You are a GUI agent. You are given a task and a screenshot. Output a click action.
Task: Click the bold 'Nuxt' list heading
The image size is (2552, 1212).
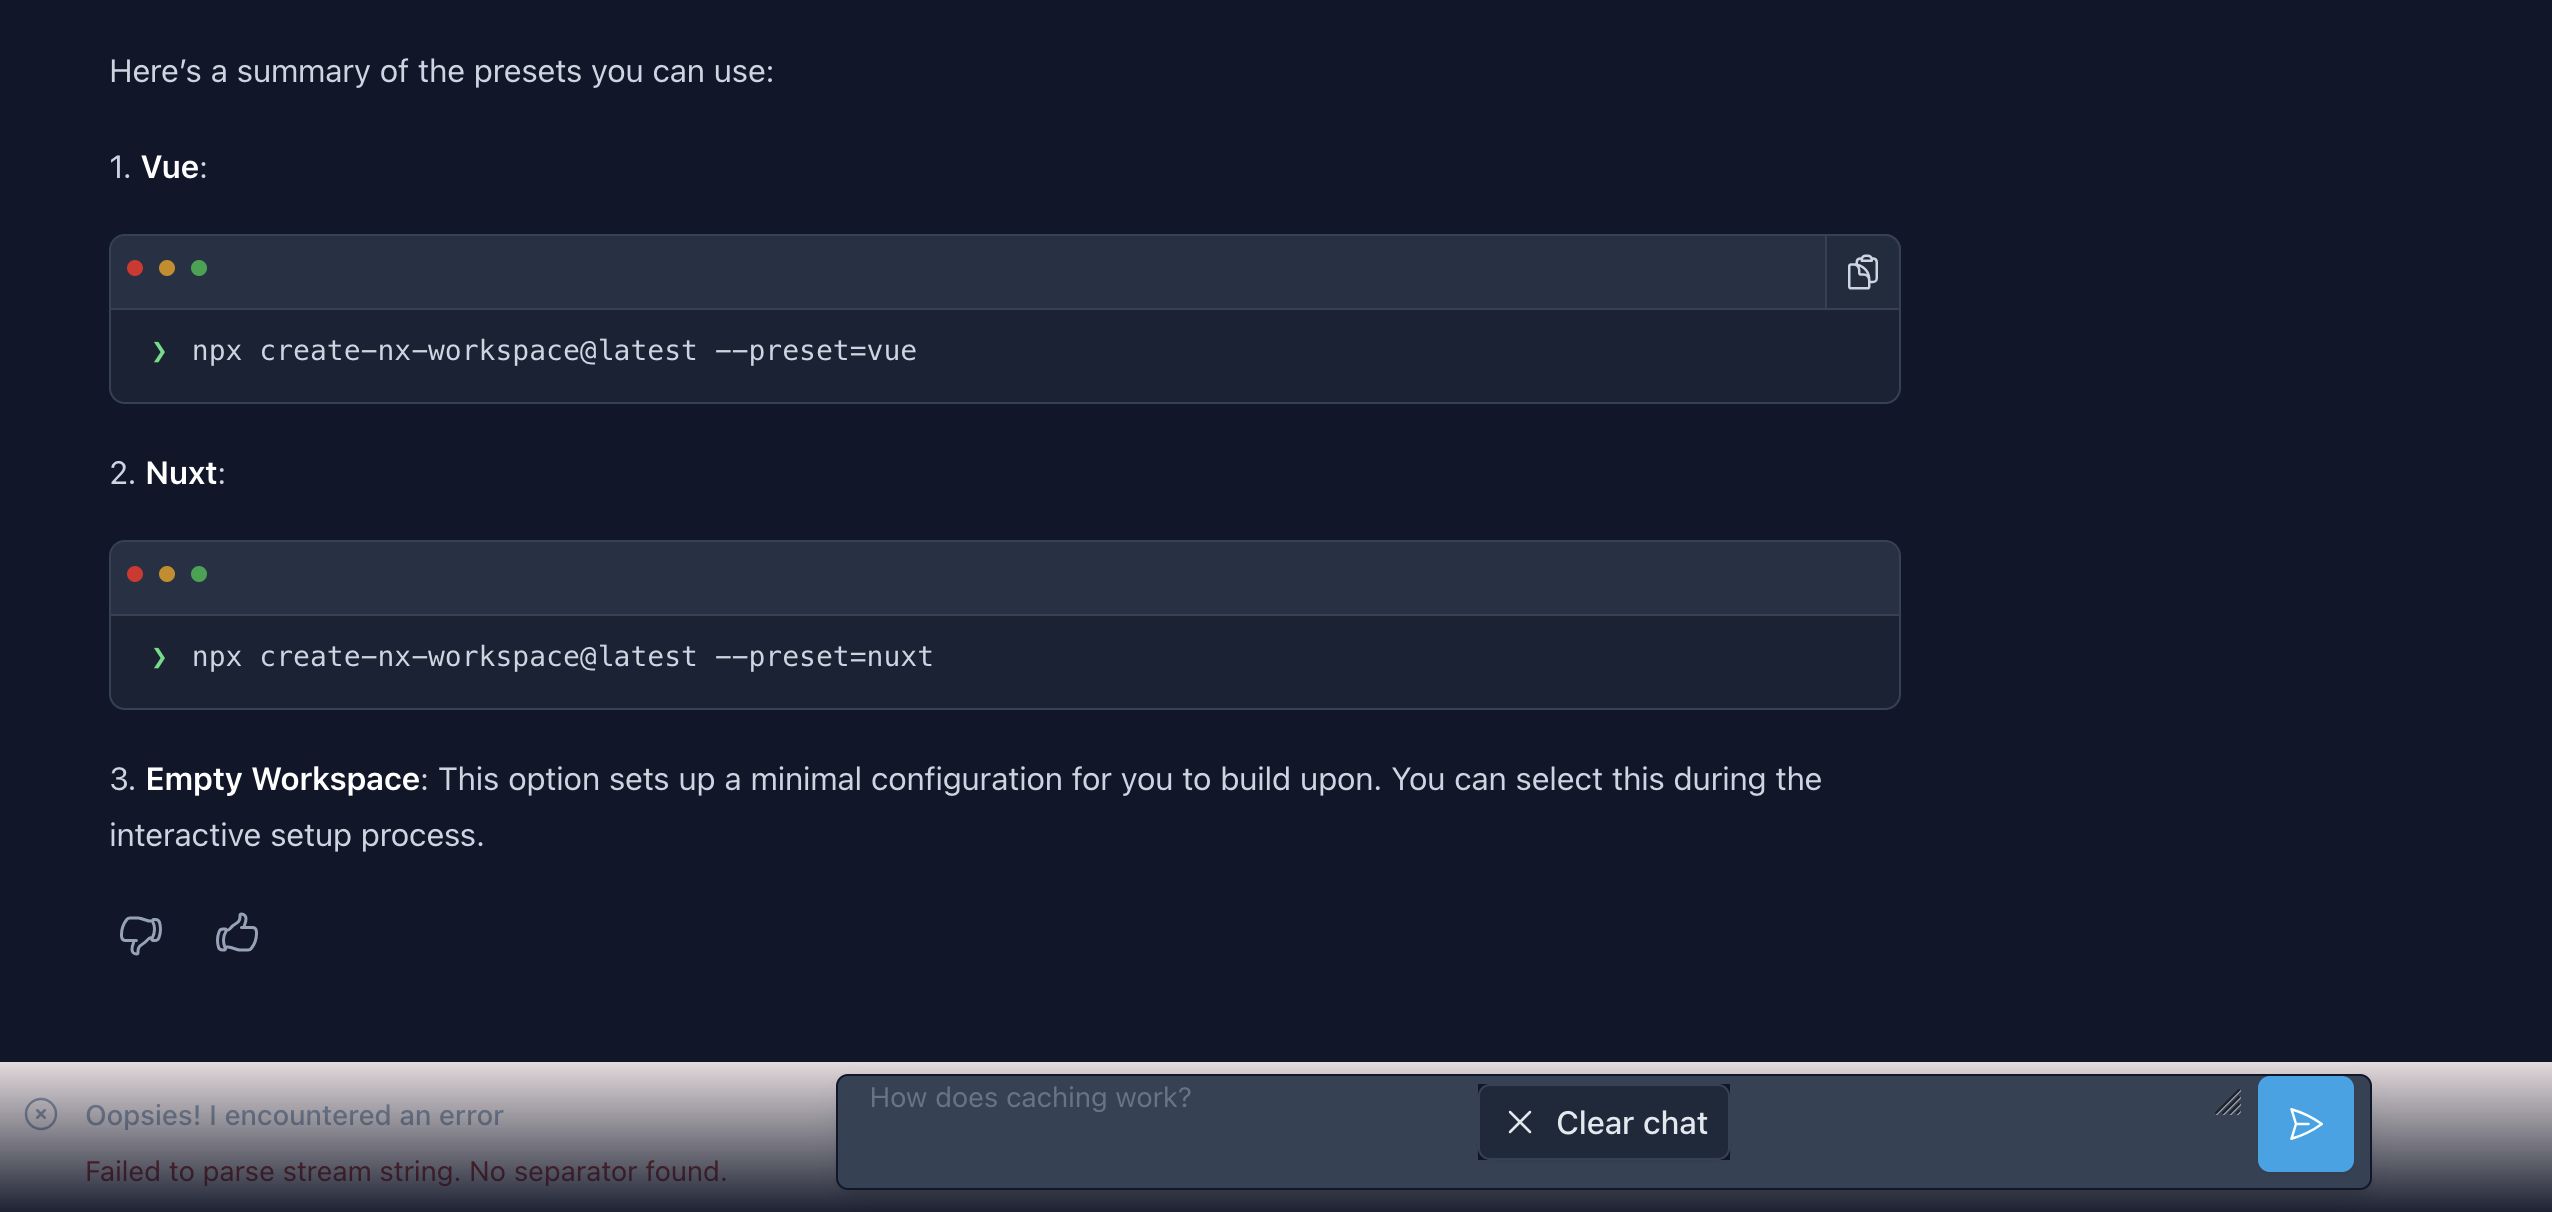tap(181, 473)
